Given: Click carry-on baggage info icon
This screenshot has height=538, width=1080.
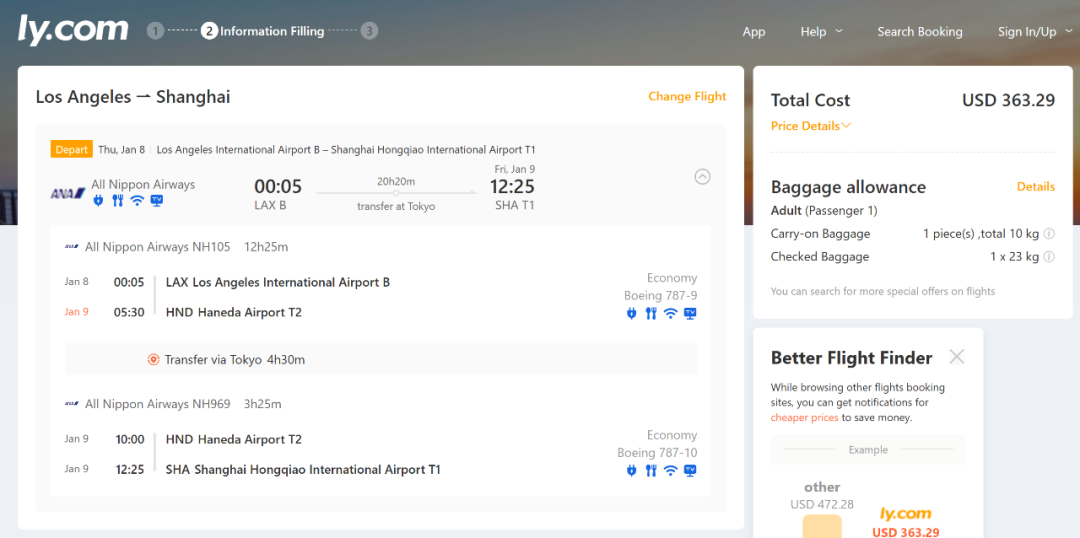Looking at the screenshot, I should click(1049, 234).
